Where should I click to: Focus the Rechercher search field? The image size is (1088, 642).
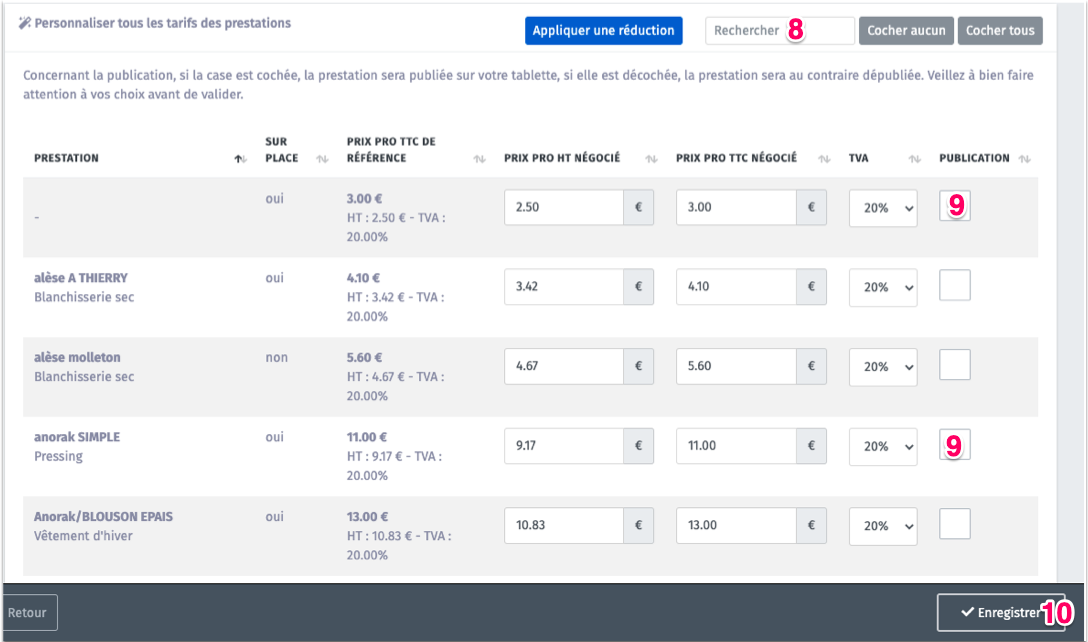[779, 31]
